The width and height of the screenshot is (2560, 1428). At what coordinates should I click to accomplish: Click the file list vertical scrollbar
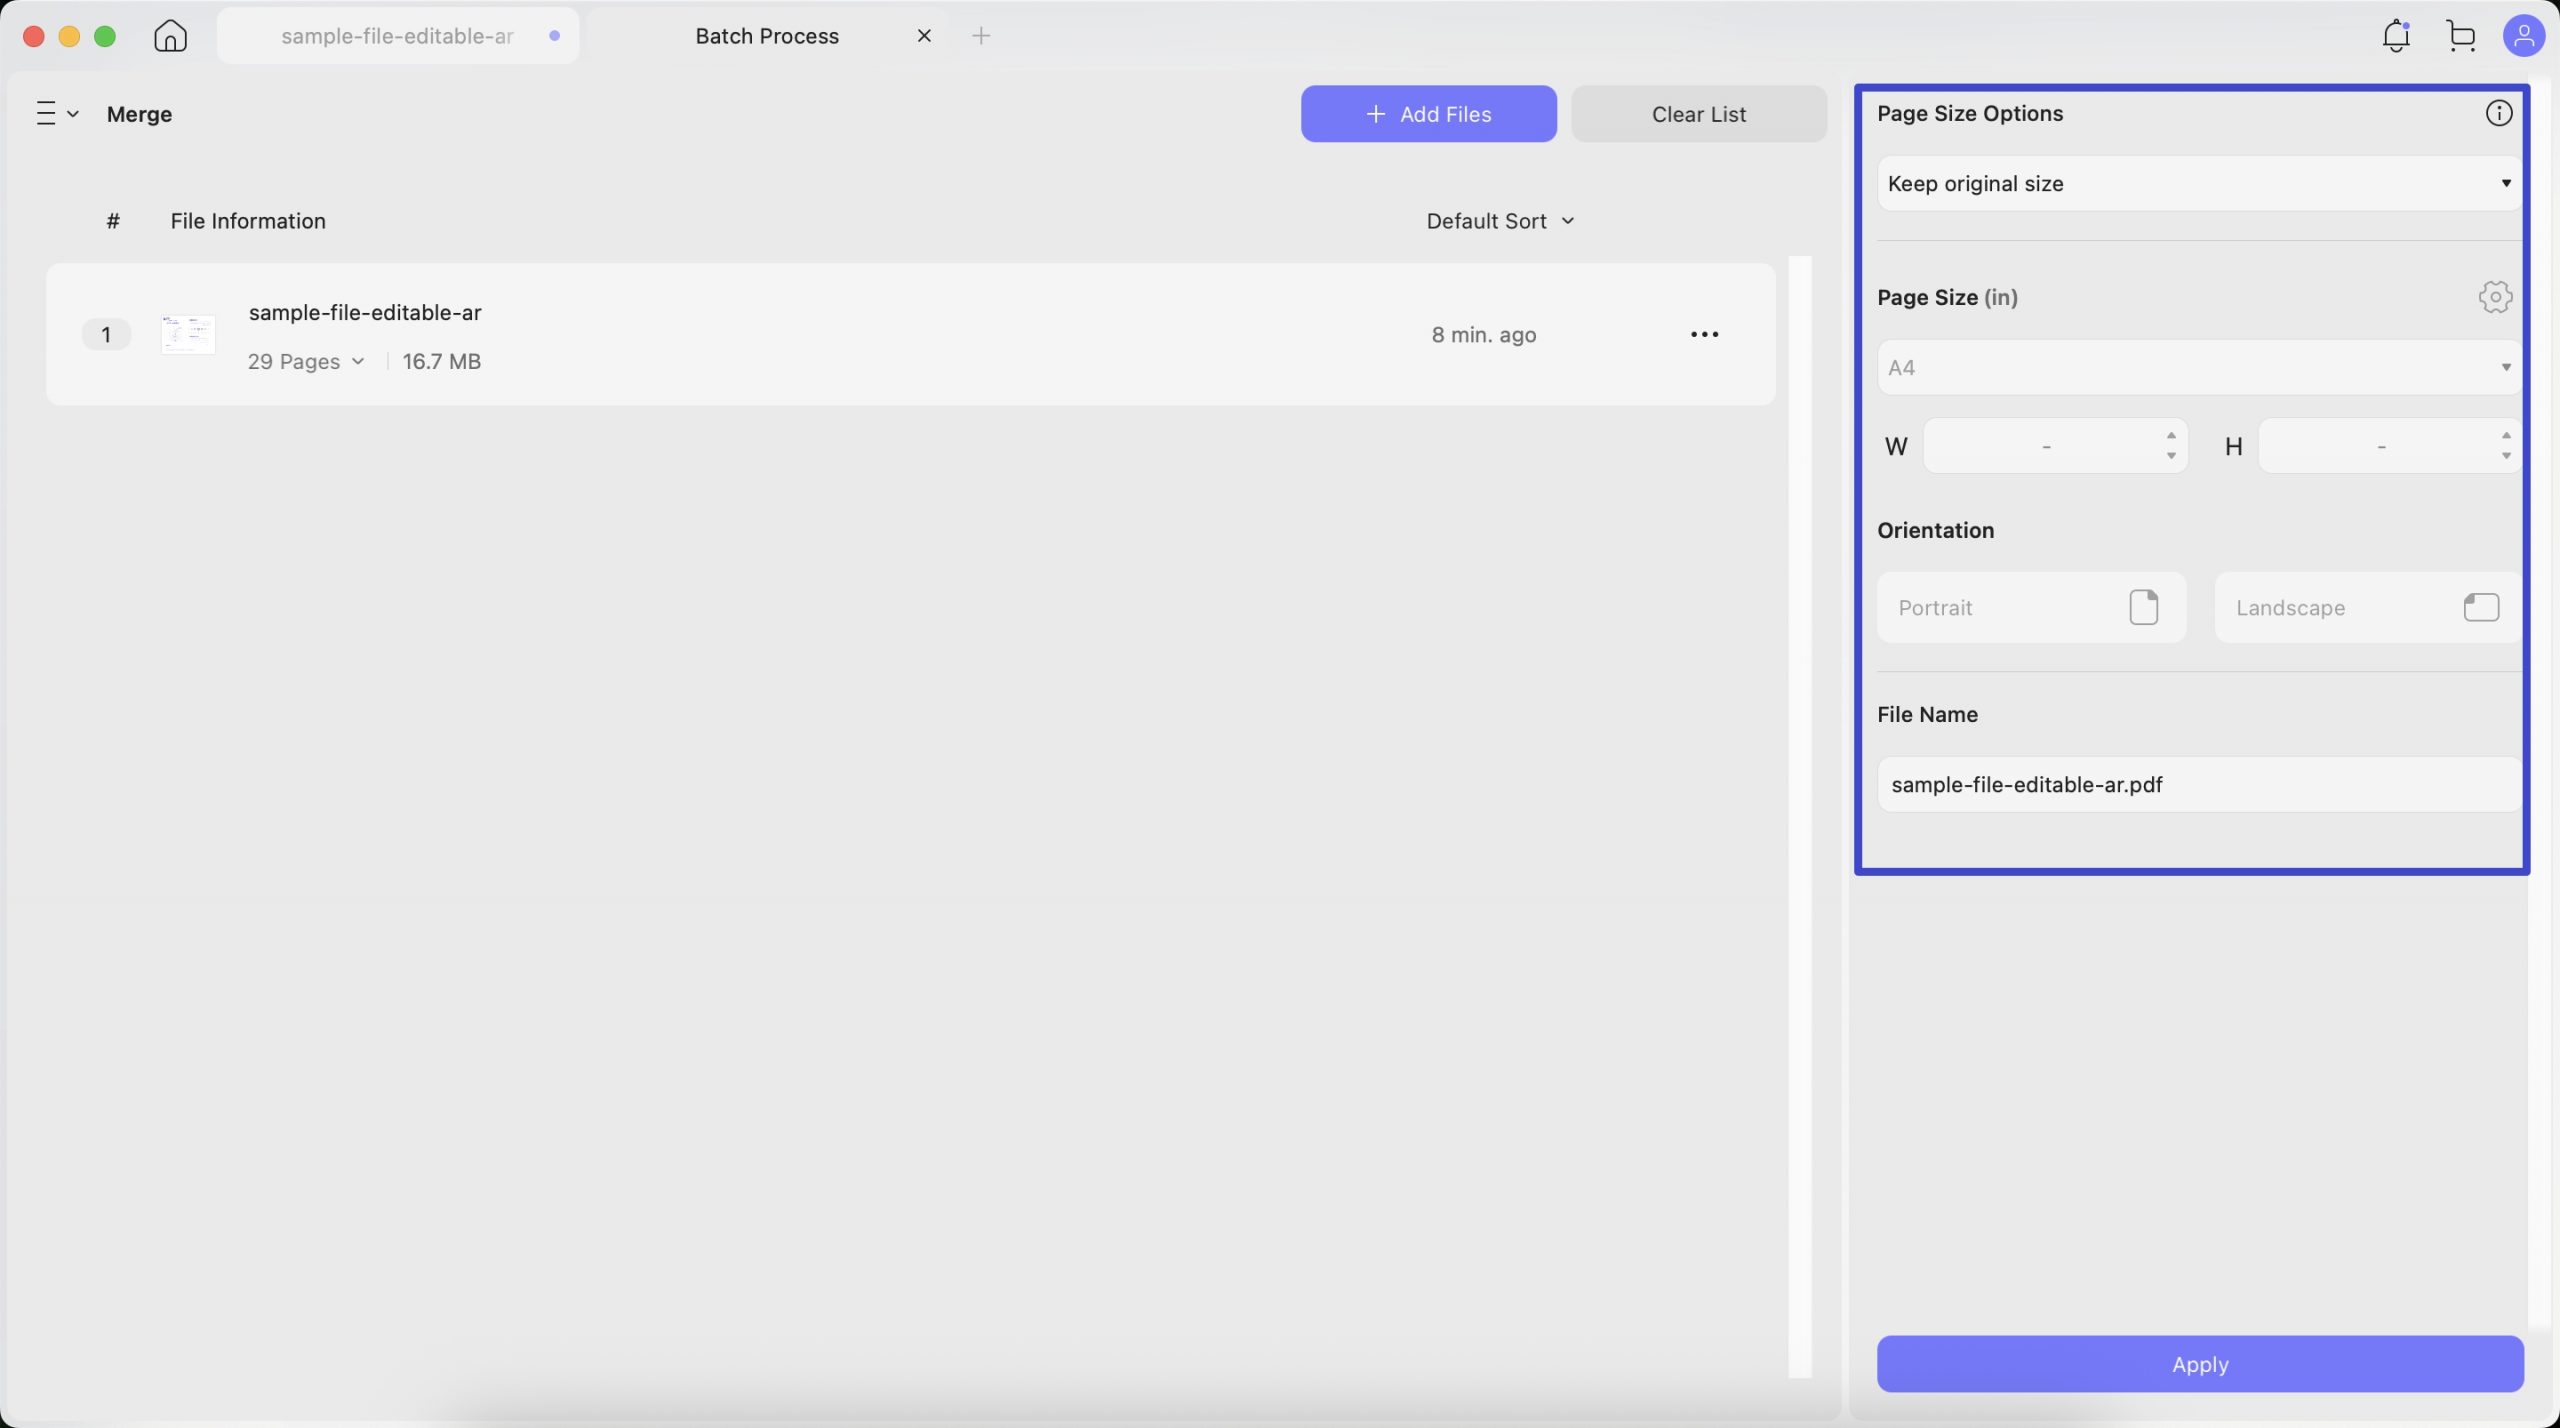point(1799,816)
